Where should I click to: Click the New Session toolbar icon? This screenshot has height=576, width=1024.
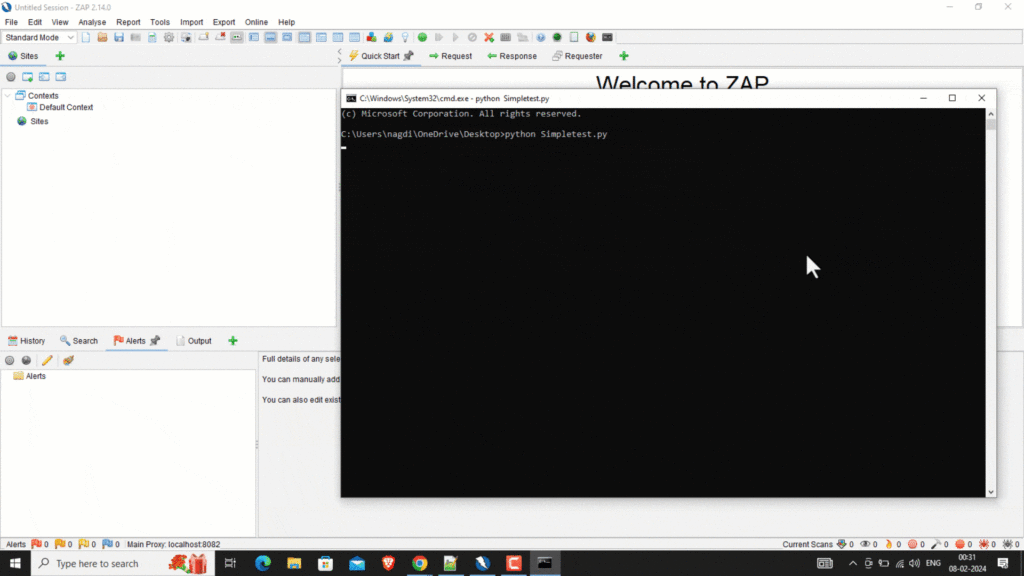tap(86, 37)
